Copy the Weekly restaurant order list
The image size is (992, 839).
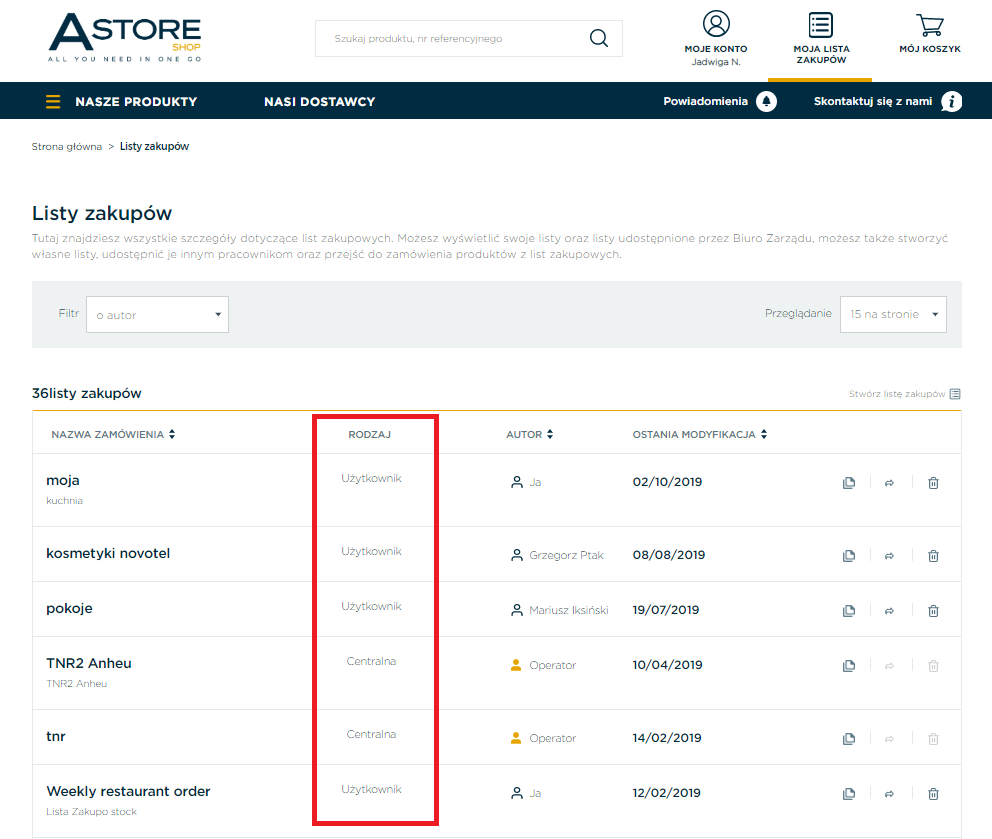(x=849, y=793)
